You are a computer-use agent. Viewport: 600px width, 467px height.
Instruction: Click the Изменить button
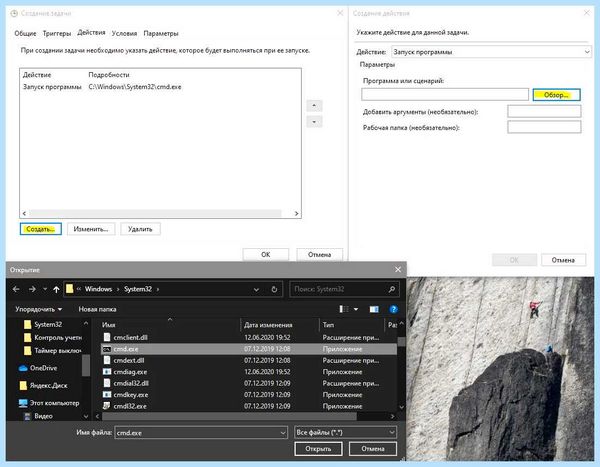tap(91, 229)
